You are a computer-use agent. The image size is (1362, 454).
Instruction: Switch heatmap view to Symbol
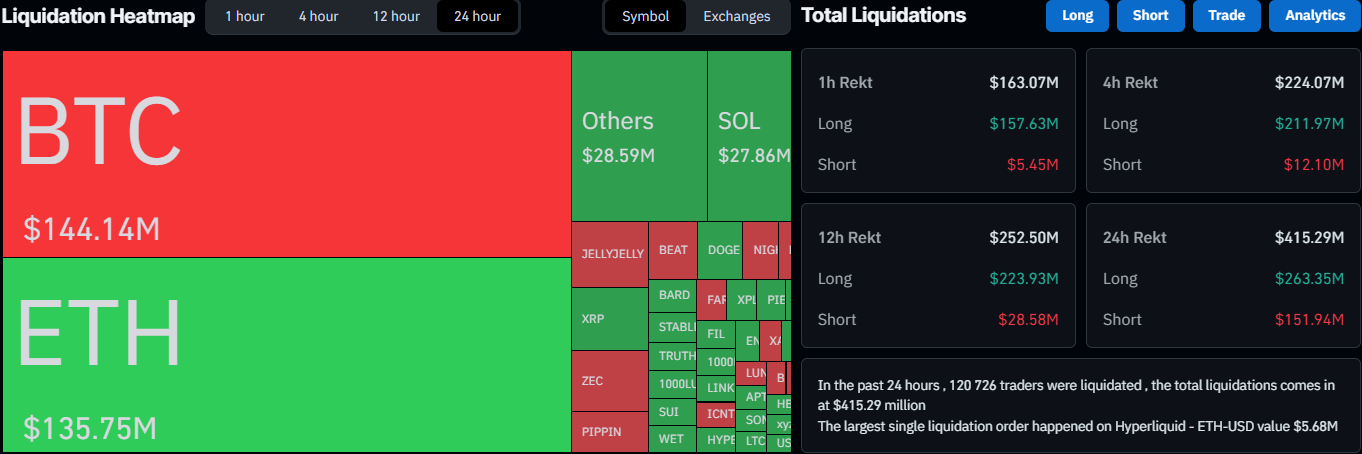(646, 16)
